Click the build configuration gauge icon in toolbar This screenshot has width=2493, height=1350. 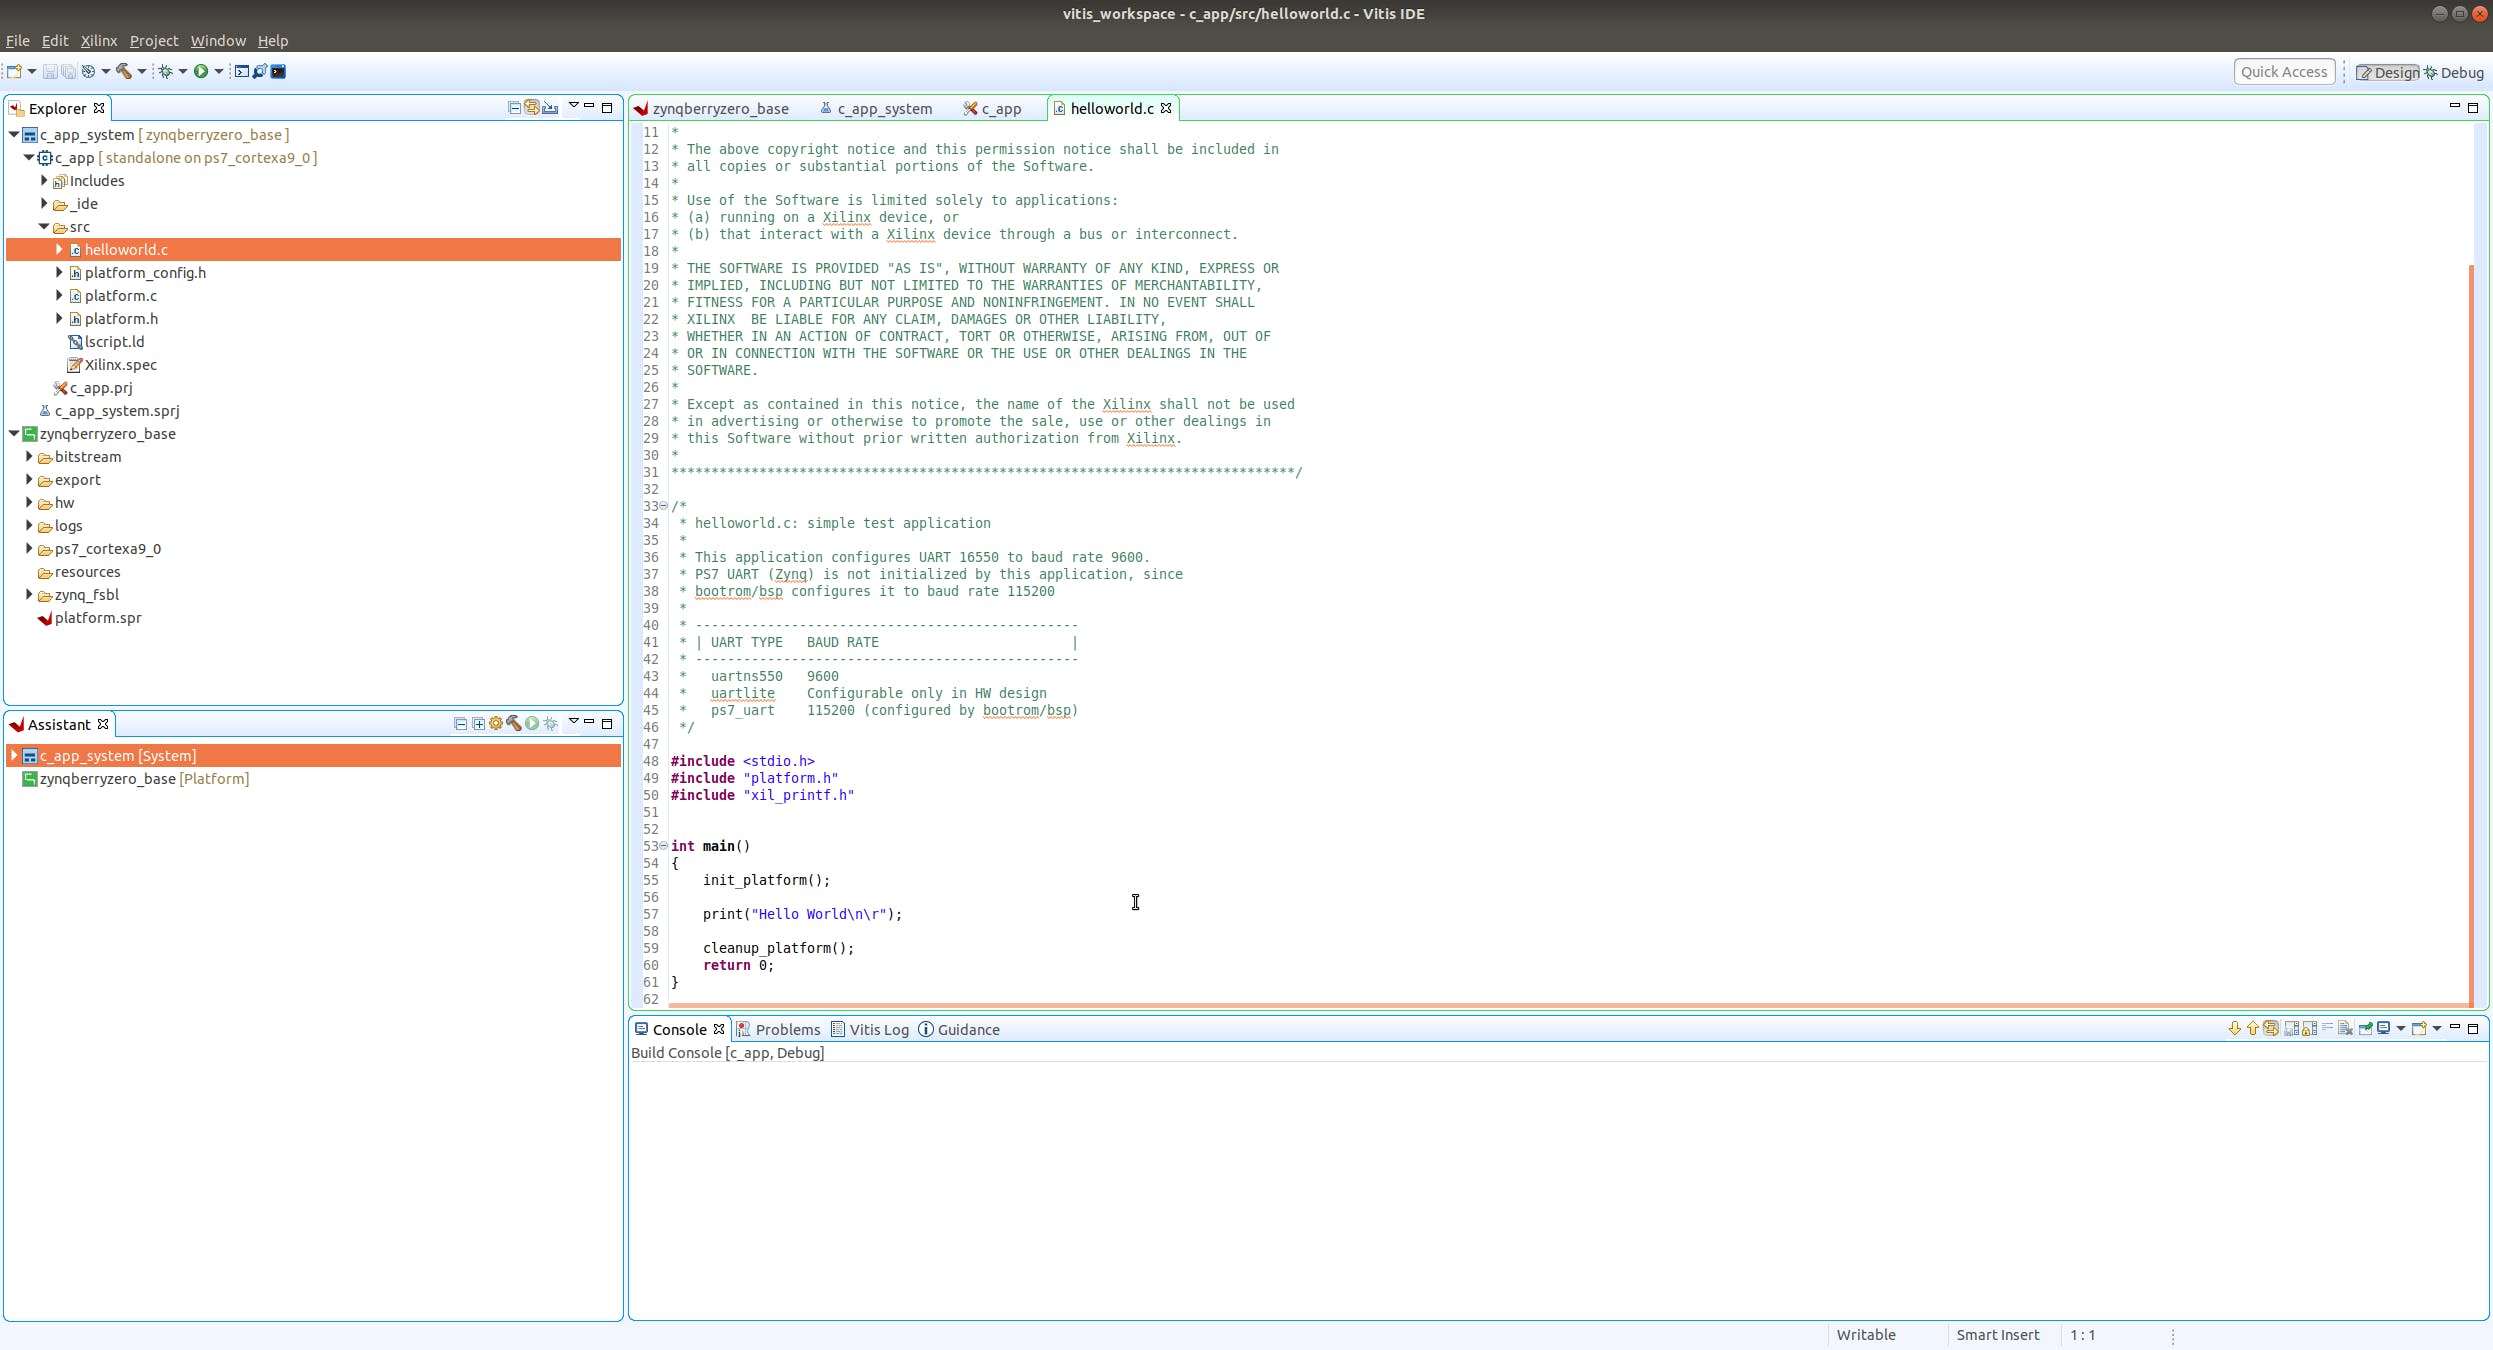click(x=88, y=71)
